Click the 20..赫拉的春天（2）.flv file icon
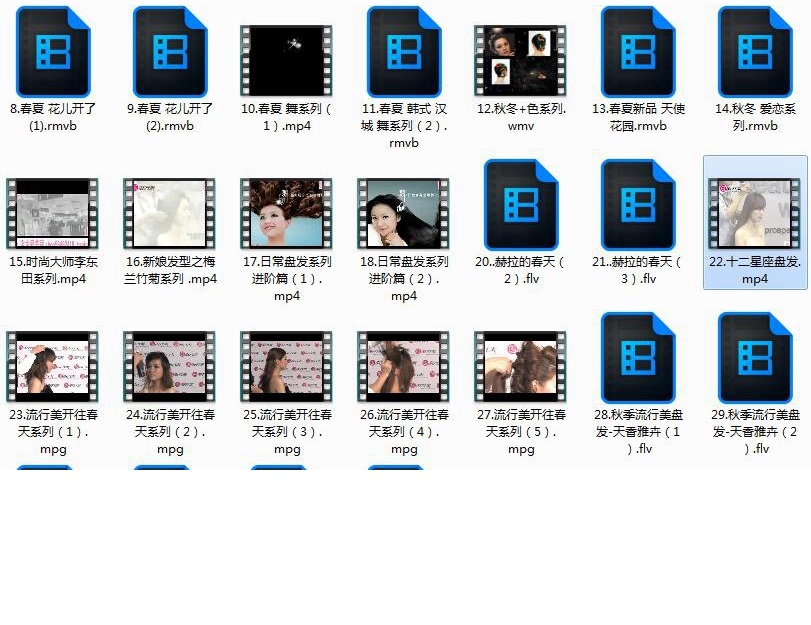This screenshot has width=811, height=625. (520, 205)
